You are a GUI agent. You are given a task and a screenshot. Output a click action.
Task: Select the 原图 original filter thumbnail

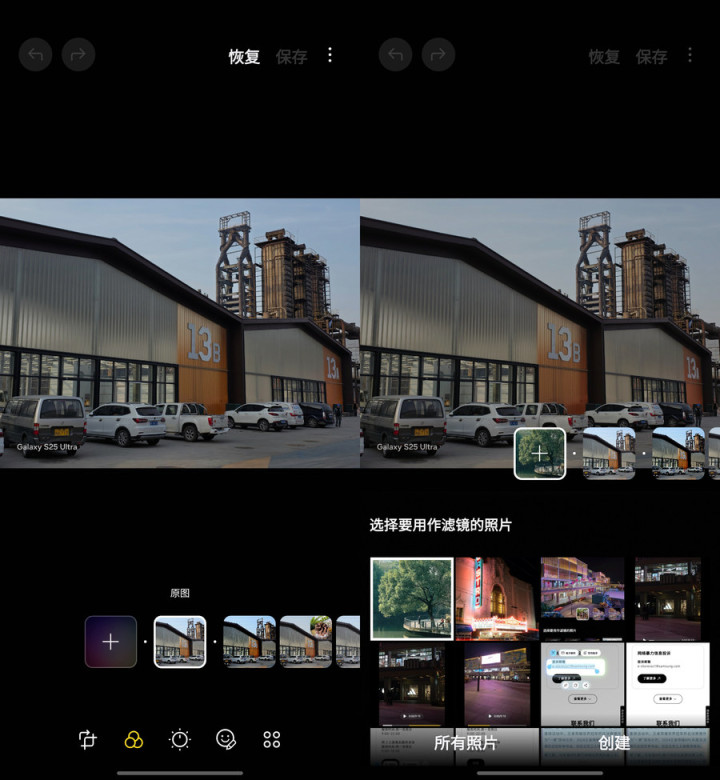click(x=180, y=642)
